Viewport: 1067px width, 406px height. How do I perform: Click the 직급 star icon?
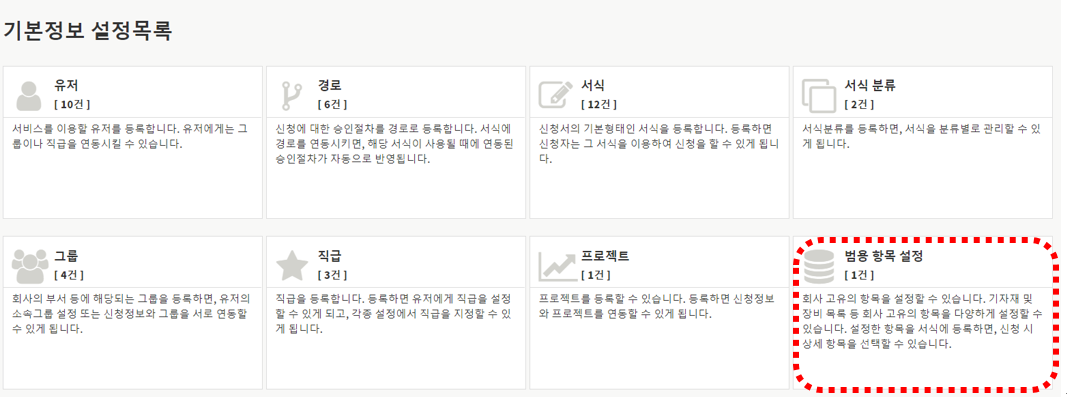tap(292, 265)
